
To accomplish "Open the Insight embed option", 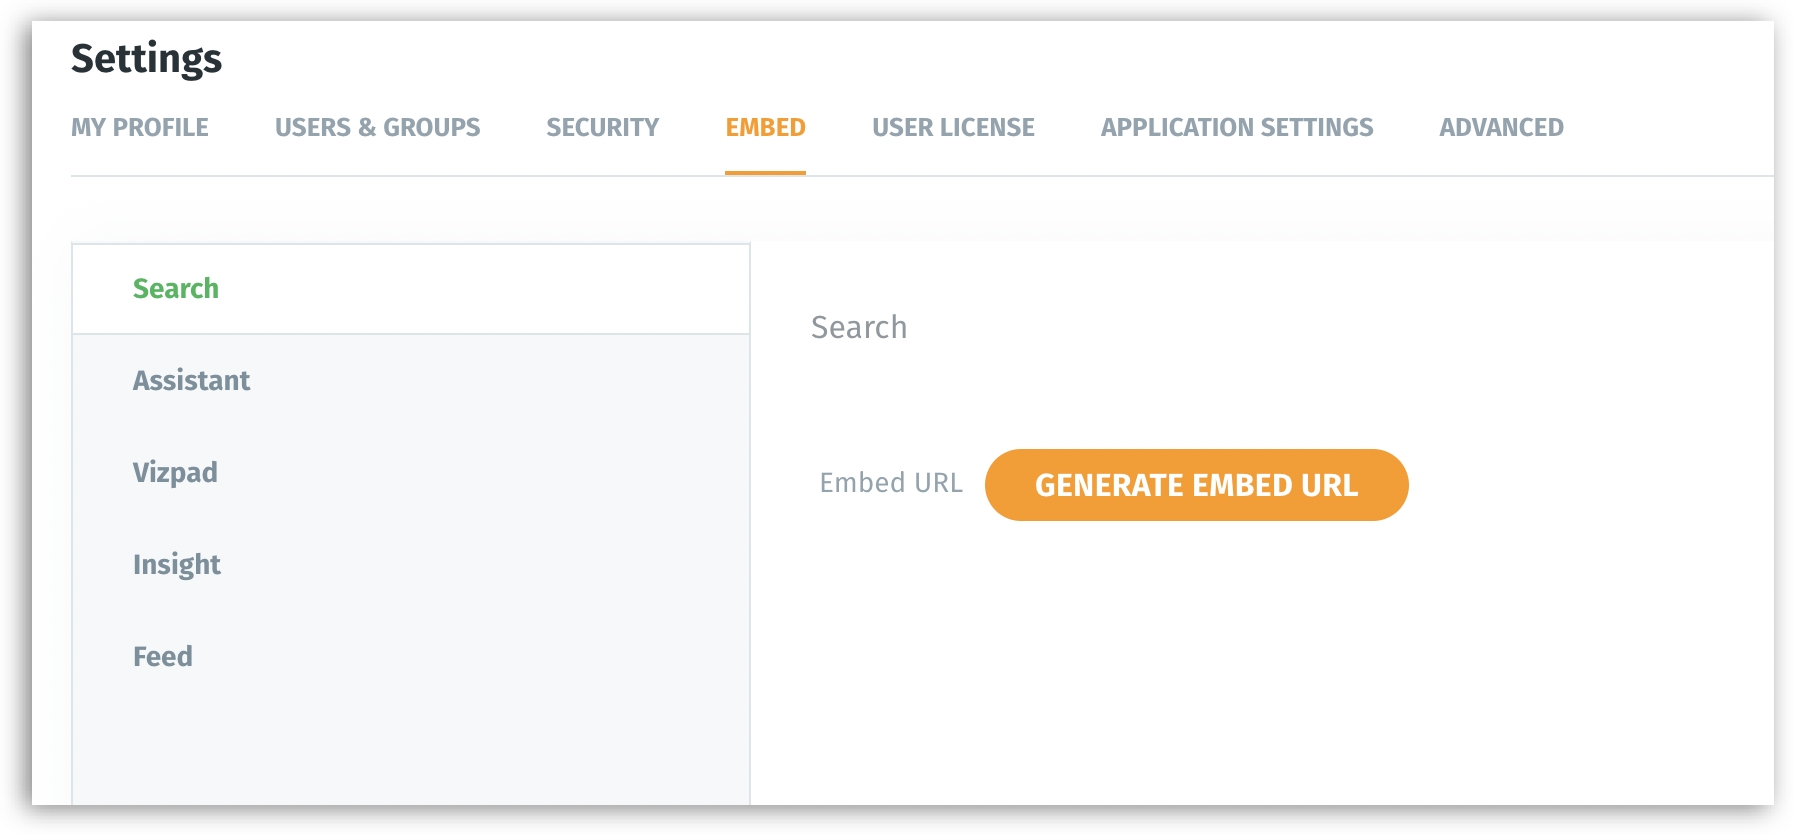I will coord(177,565).
